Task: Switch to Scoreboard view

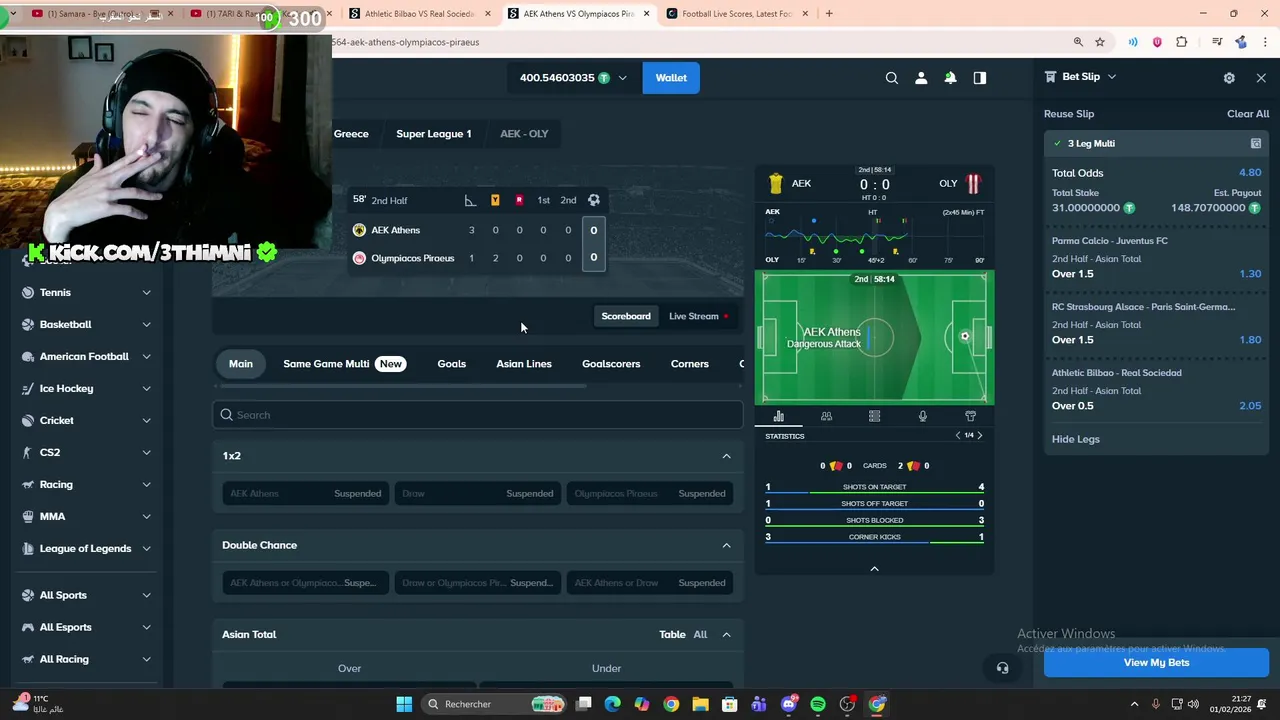Action: click(626, 316)
